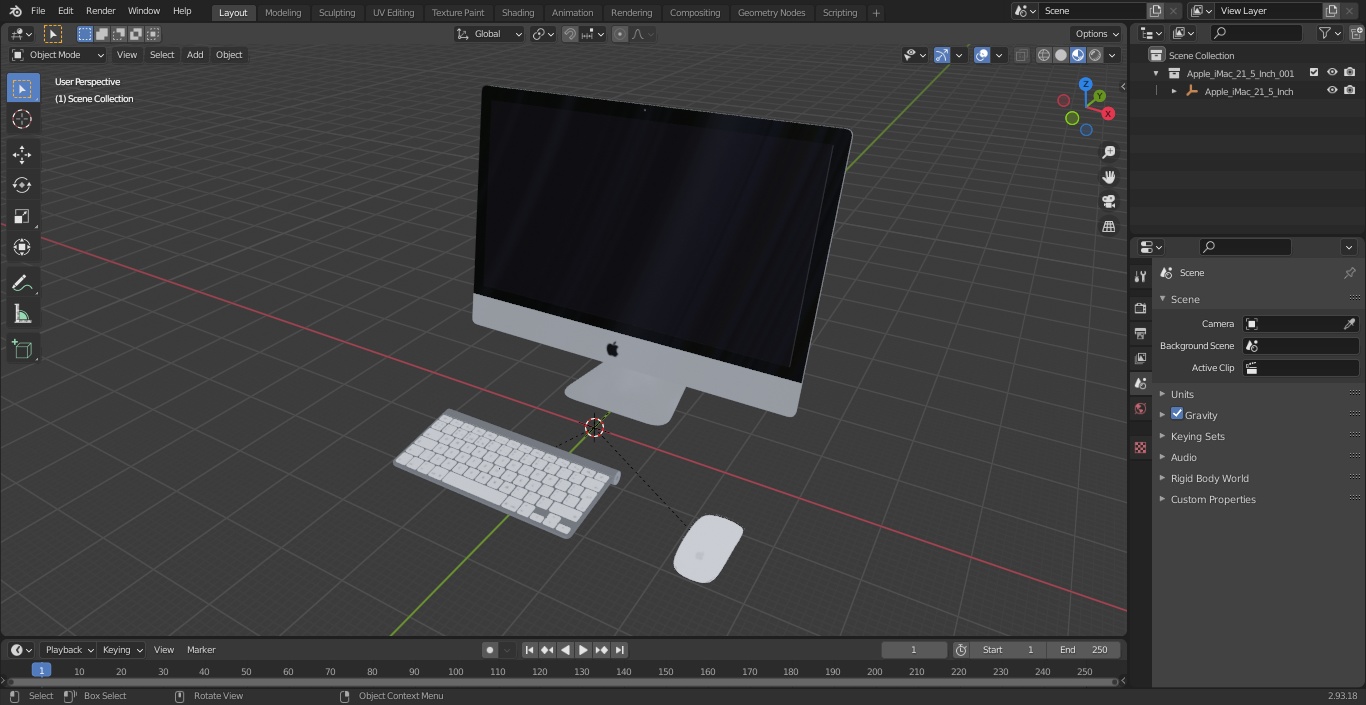Disable render for the Apple_iMac_21_5_Inch object

[1350, 91]
